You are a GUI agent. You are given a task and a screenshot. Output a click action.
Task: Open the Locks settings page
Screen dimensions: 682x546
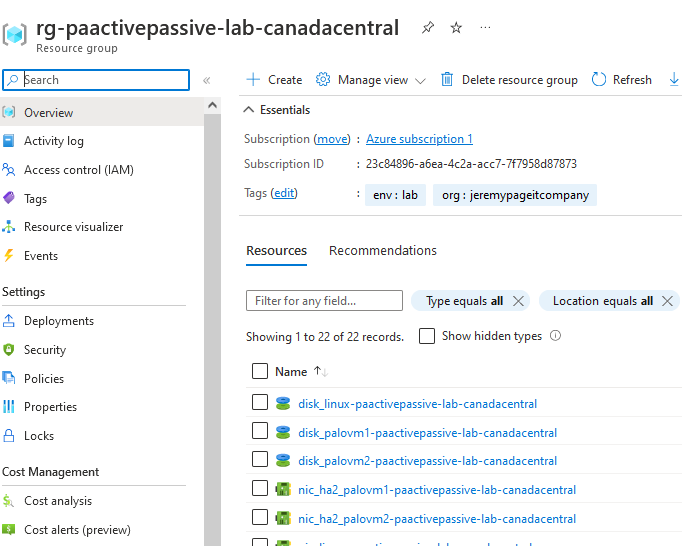point(38,436)
